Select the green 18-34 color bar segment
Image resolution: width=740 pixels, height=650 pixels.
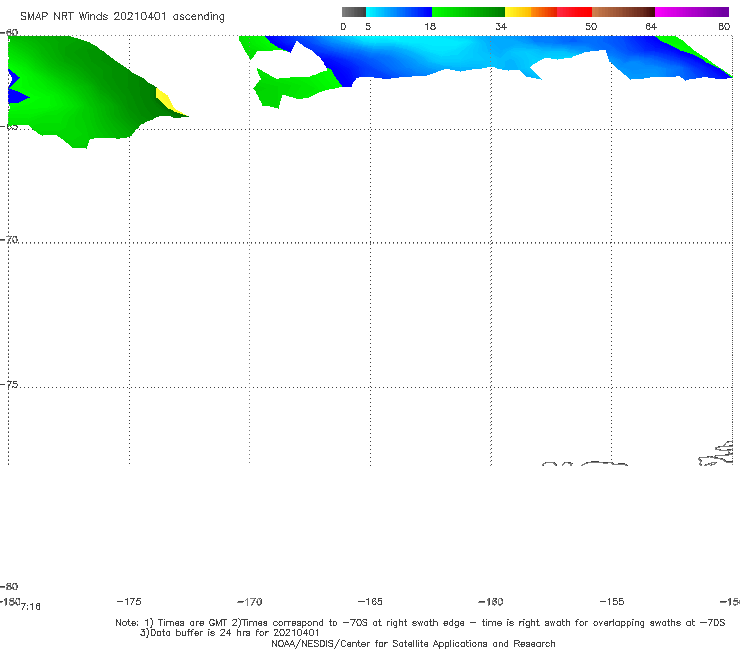(468, 12)
